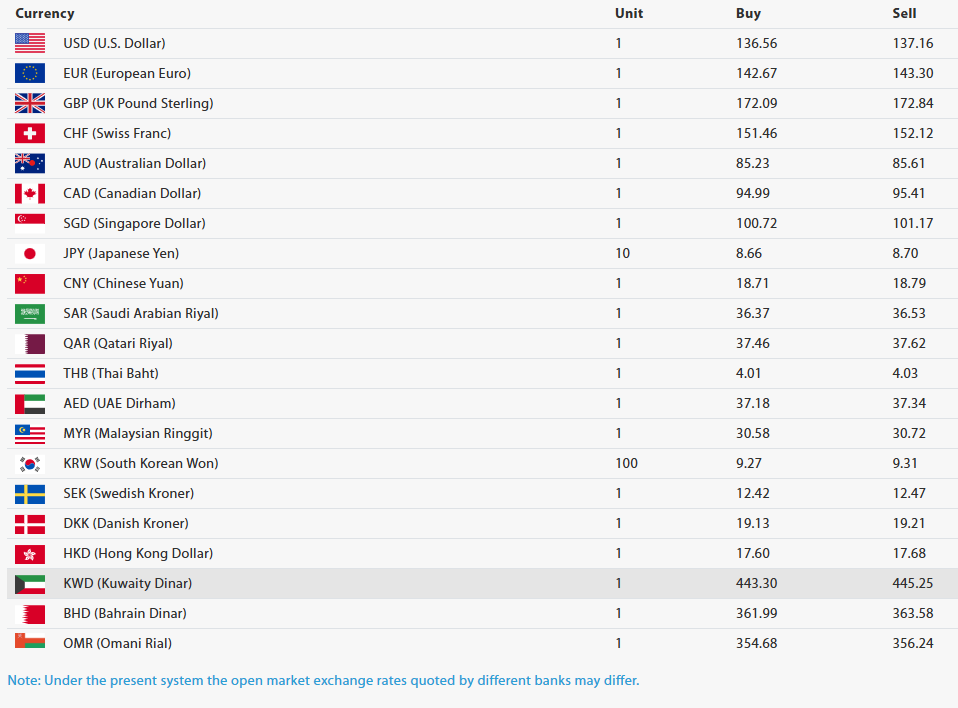
Task: Select the Buy column header
Action: tap(748, 13)
